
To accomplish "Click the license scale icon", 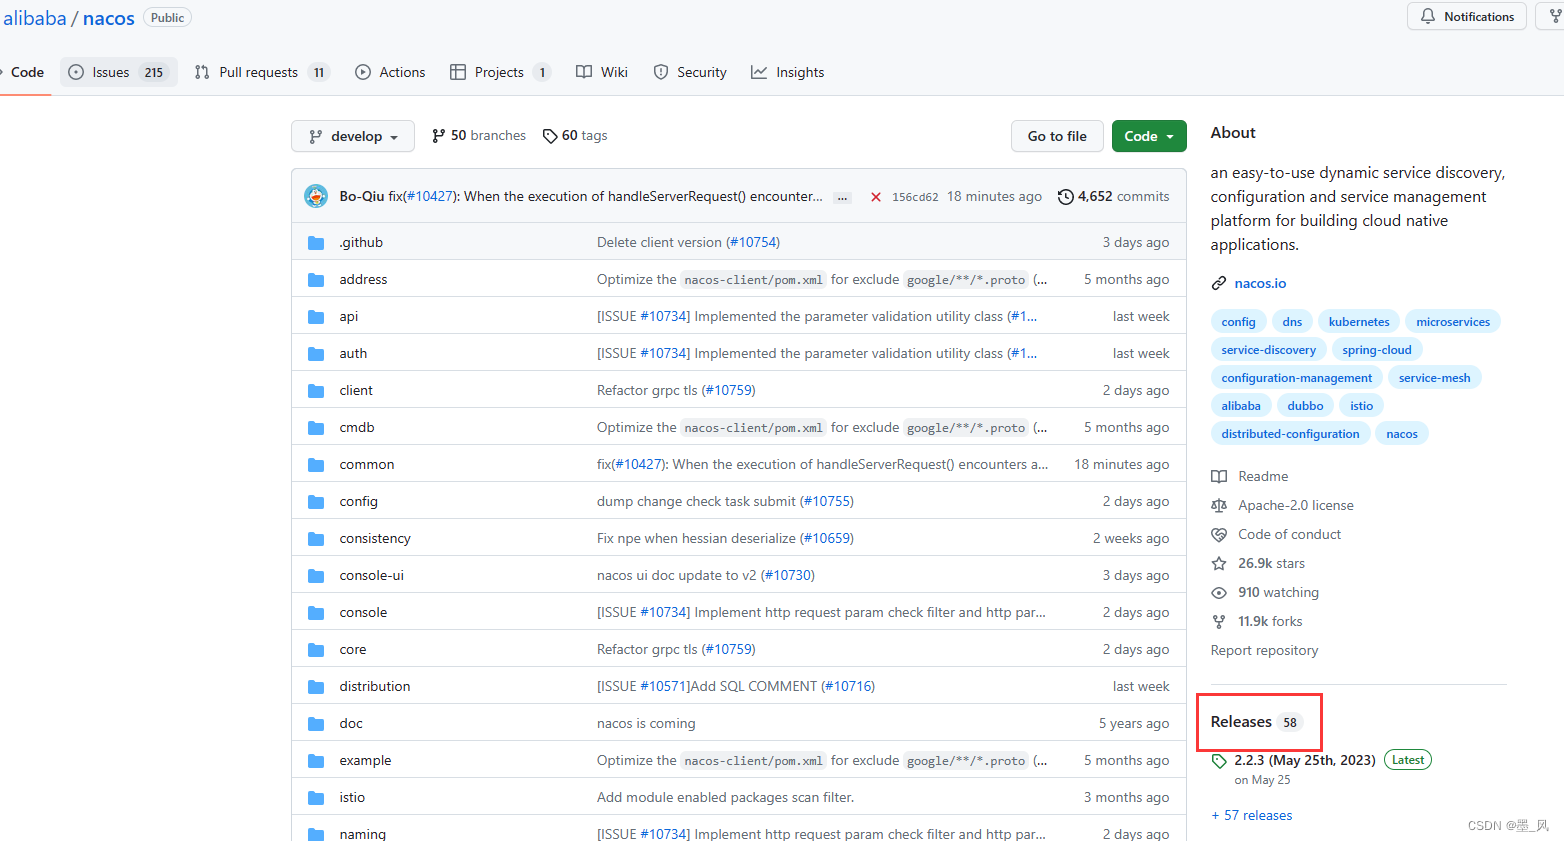I will (x=1219, y=506).
